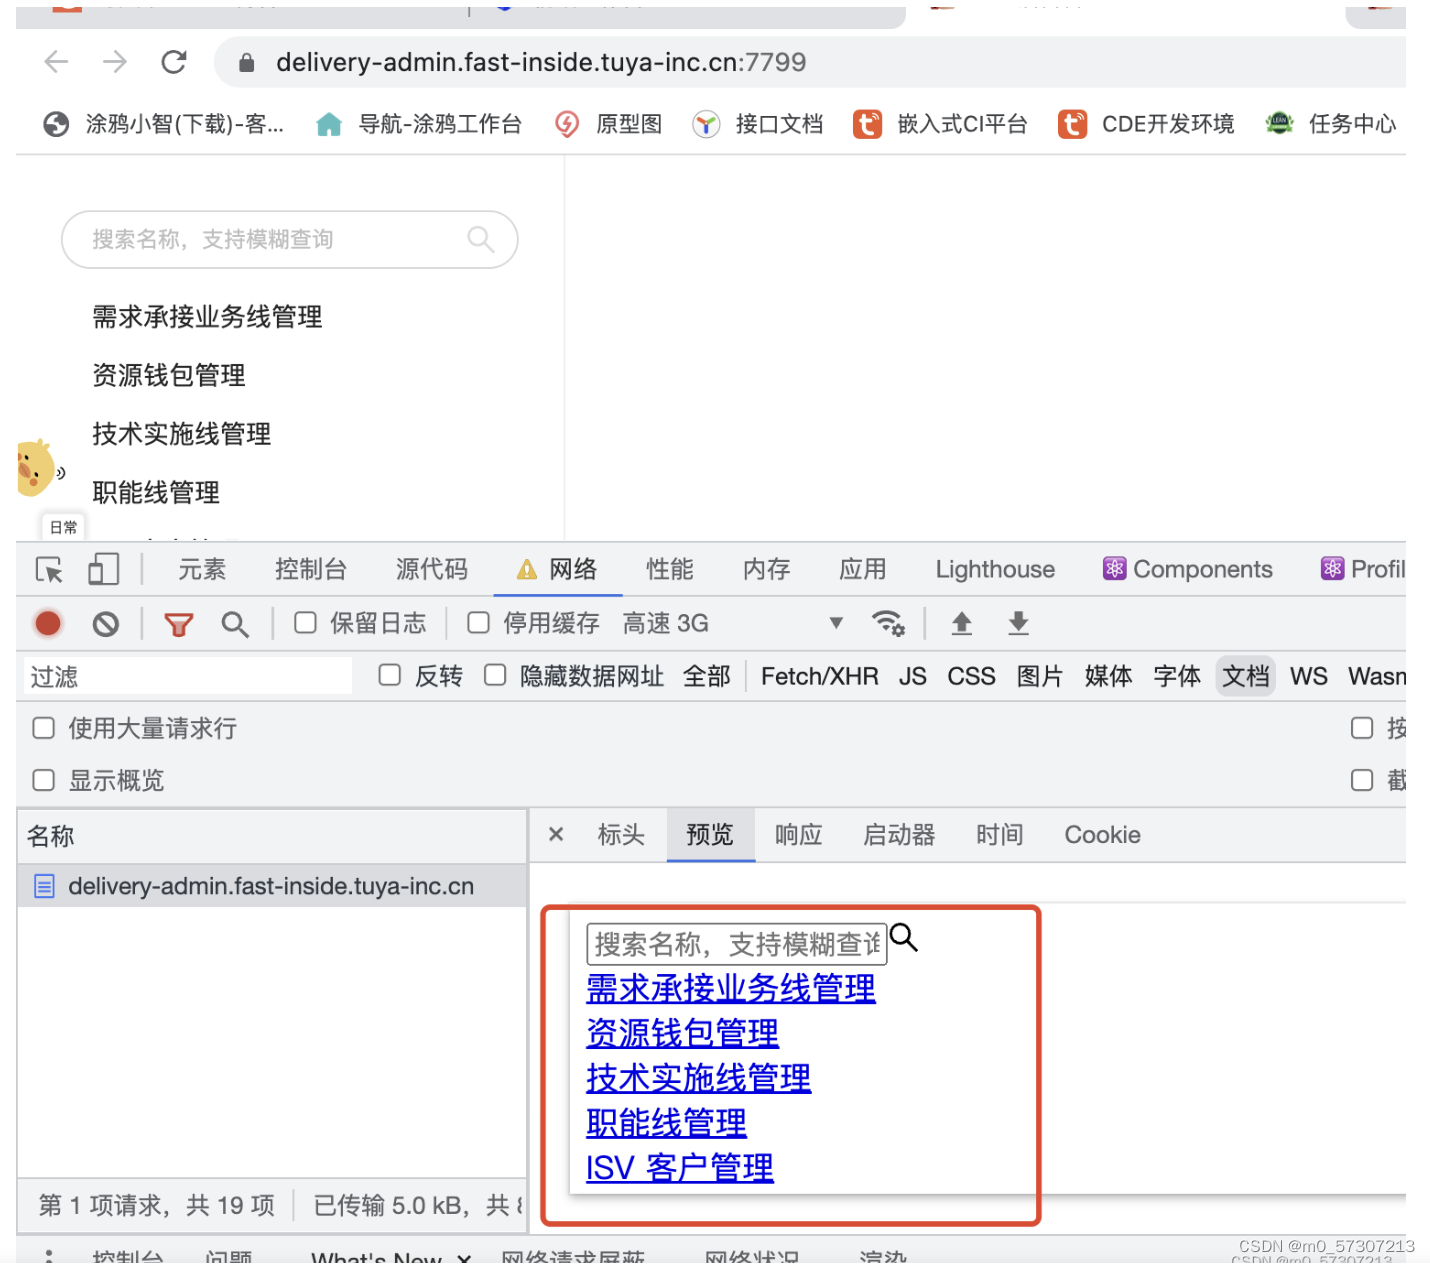Enable the 停用缓存 checkbox

tap(478, 623)
